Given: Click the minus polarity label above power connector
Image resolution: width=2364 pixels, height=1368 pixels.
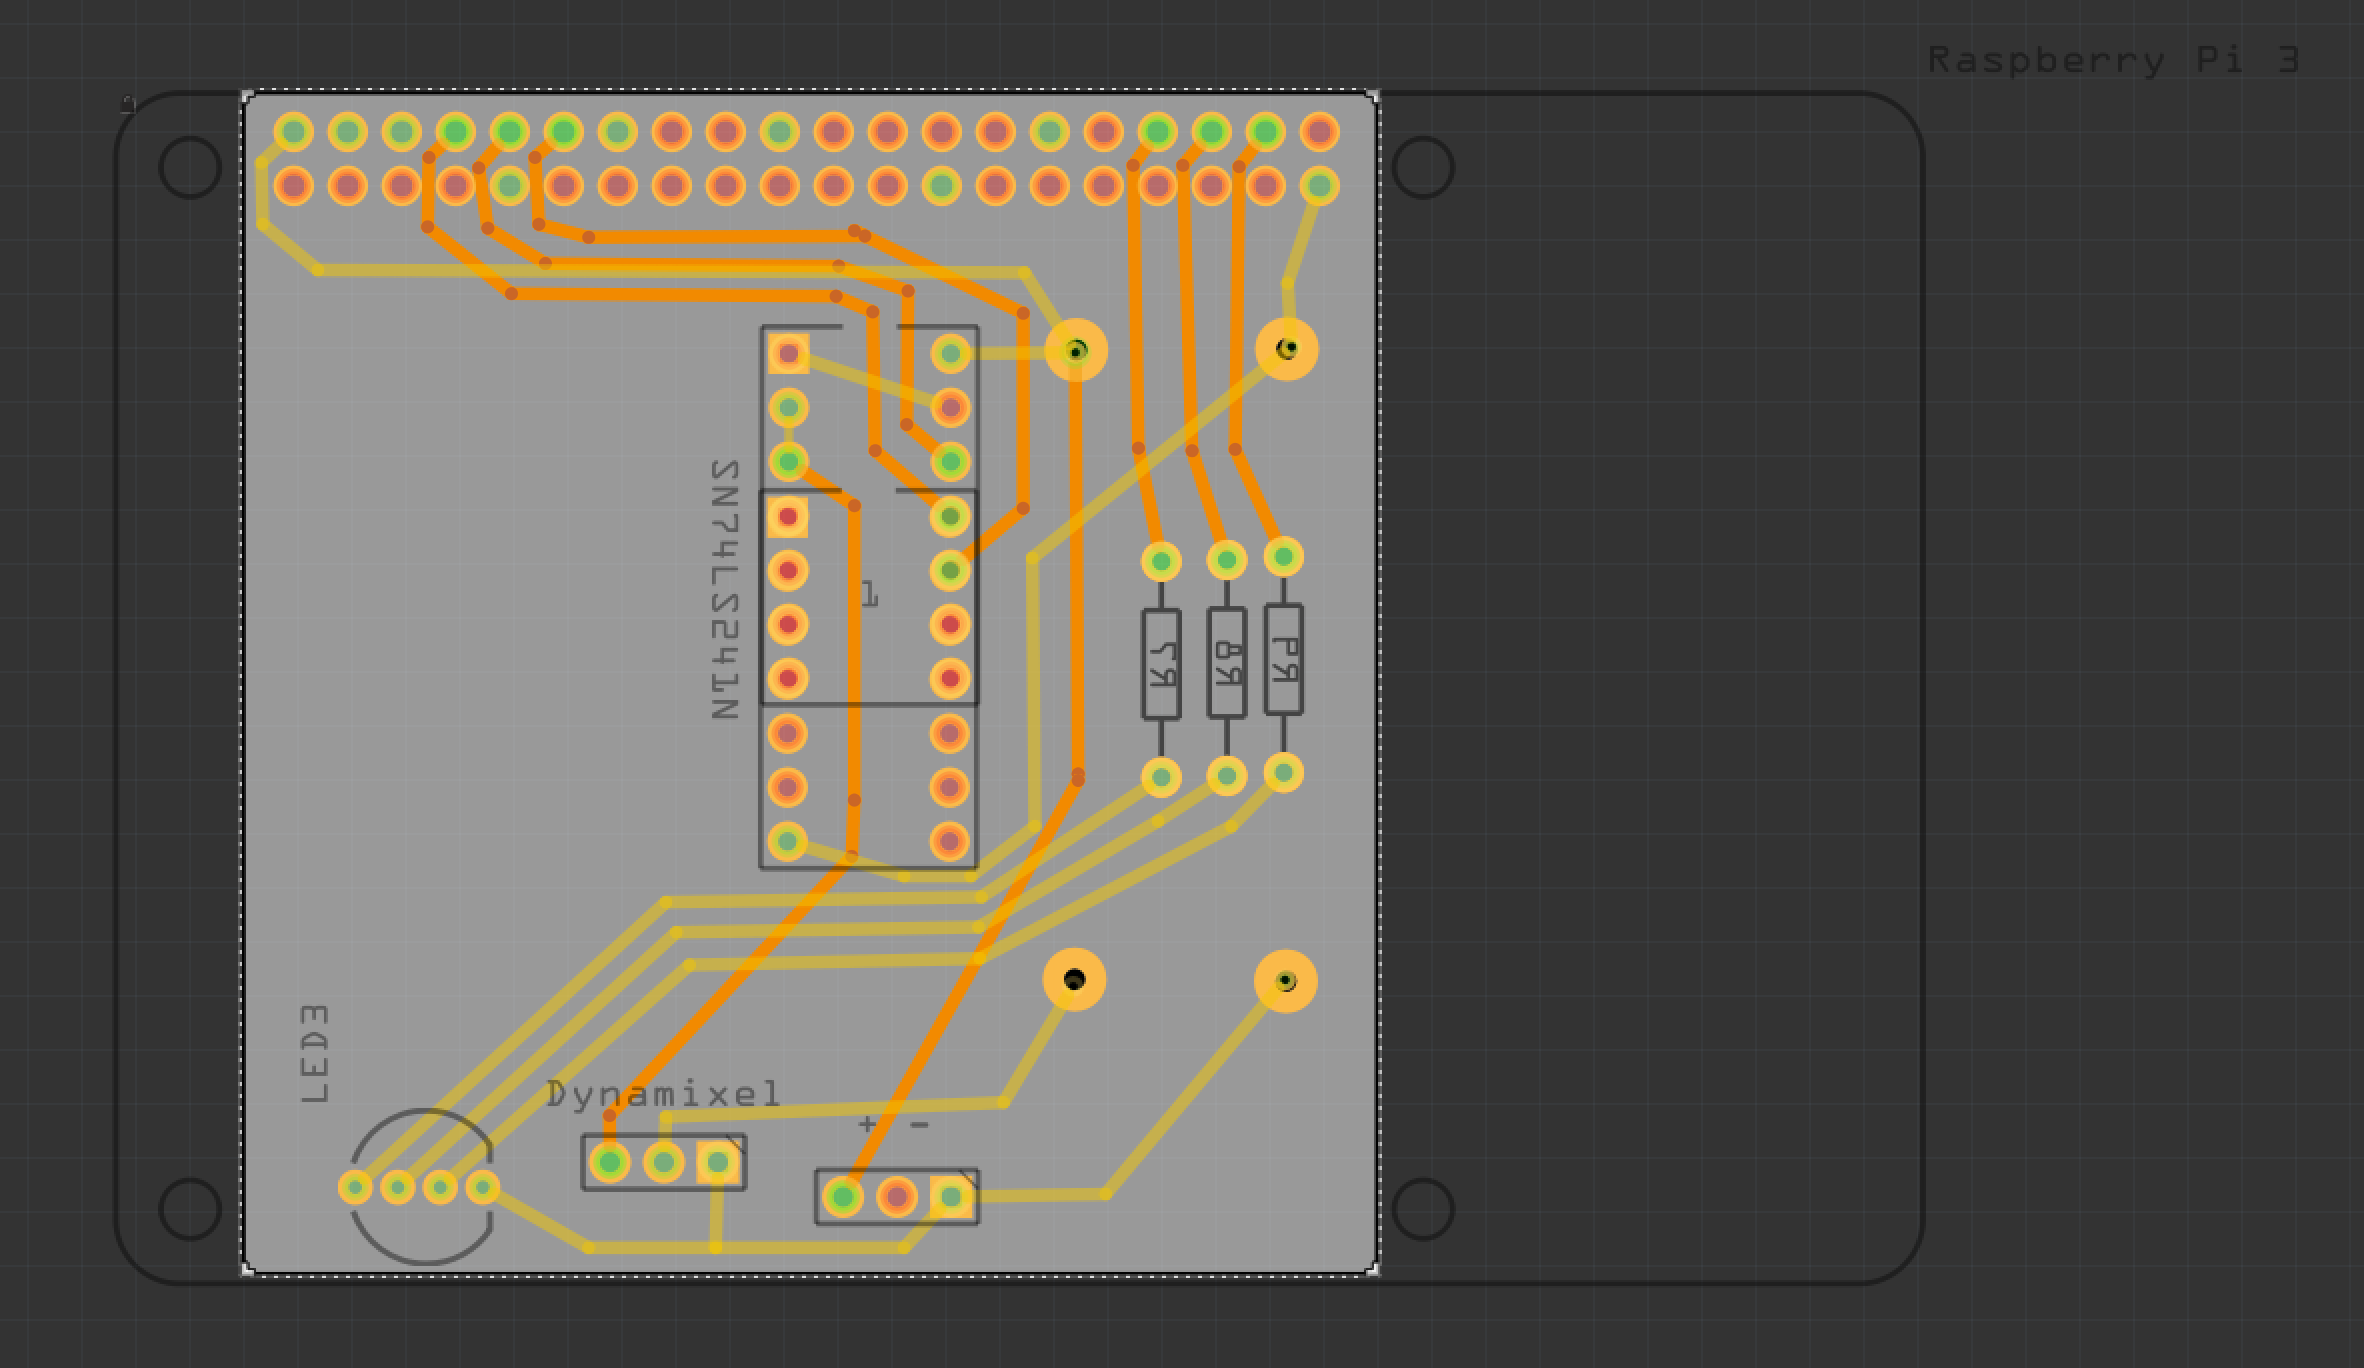Looking at the screenshot, I should (x=921, y=1125).
